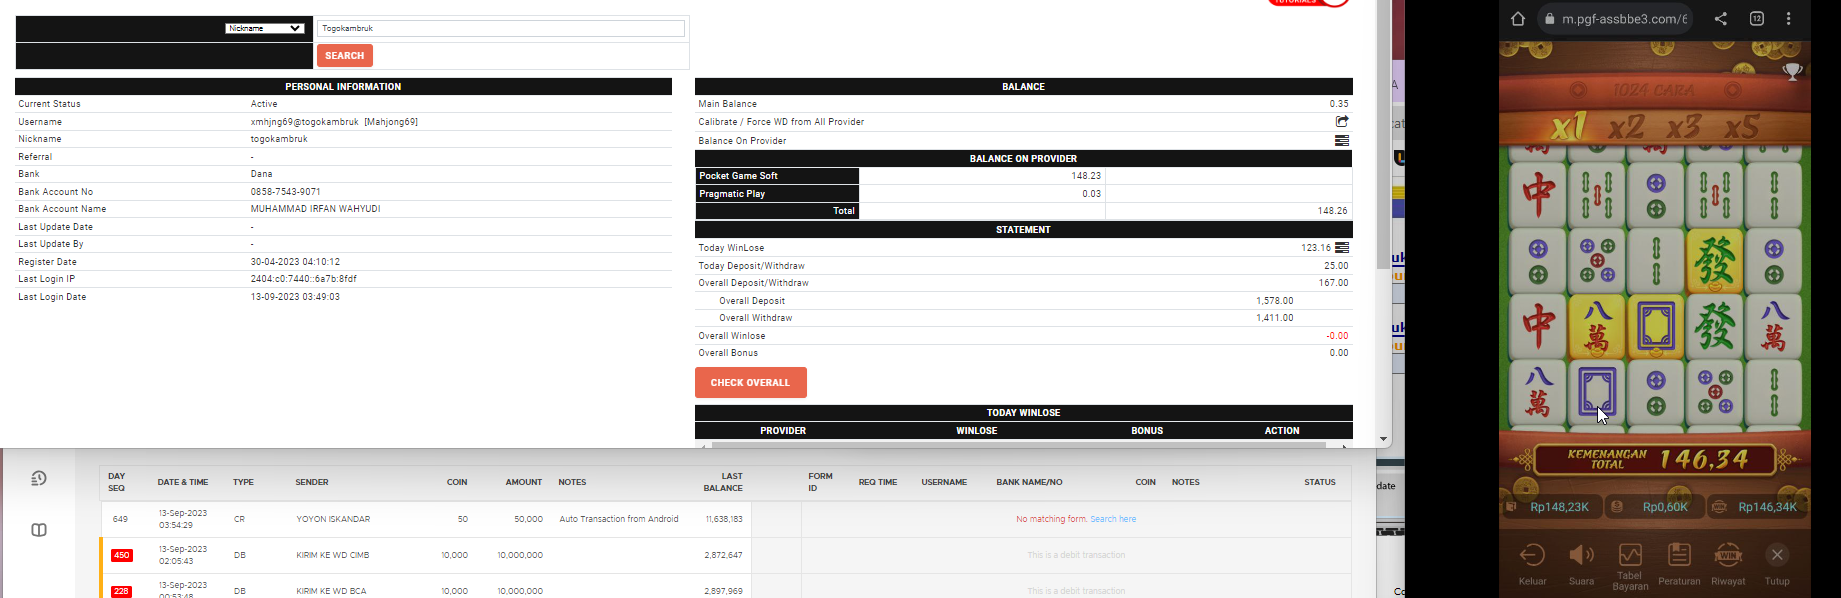Click account name MUHAMMAD IRFAN WAHYUDI
The width and height of the screenshot is (1841, 598).
point(315,209)
